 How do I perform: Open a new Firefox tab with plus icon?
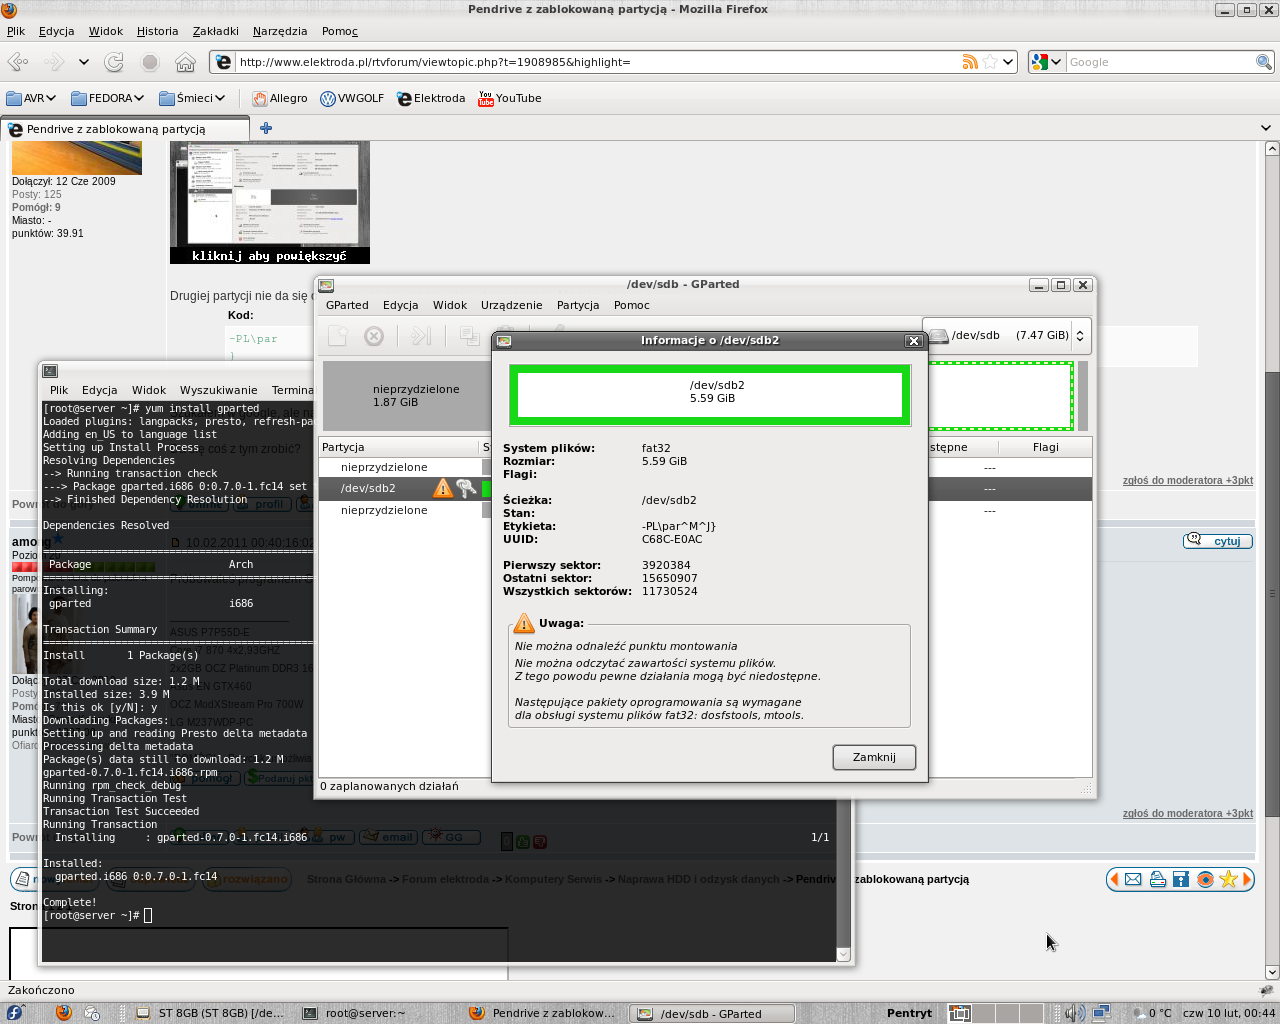click(266, 128)
